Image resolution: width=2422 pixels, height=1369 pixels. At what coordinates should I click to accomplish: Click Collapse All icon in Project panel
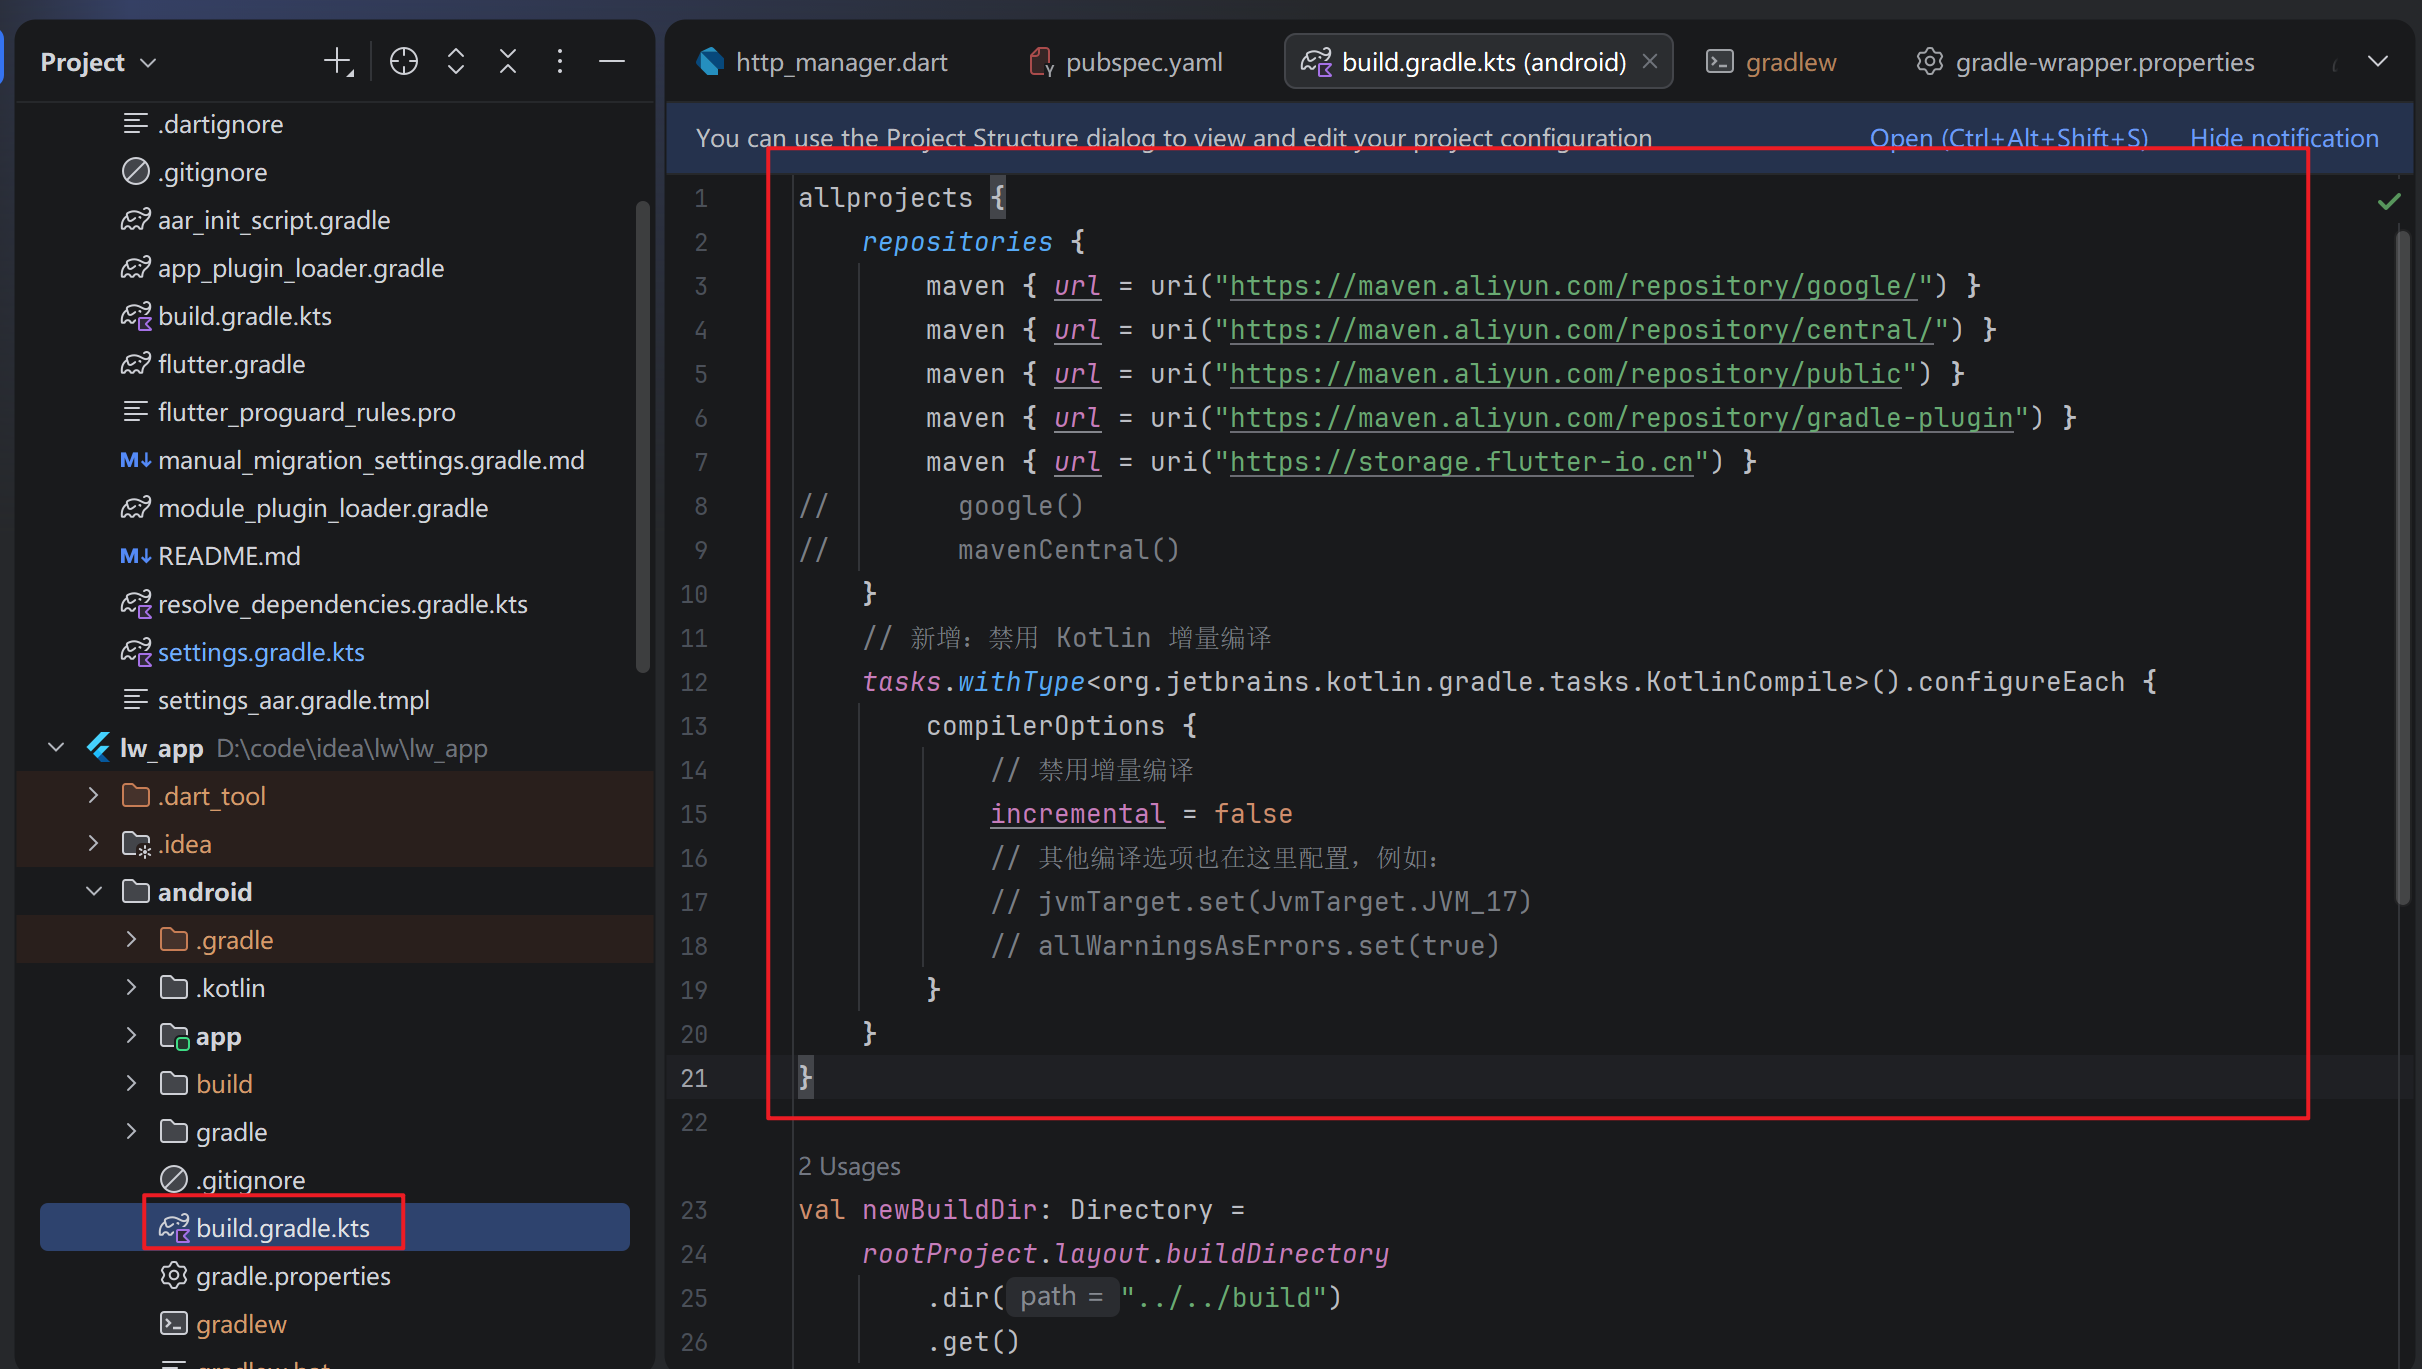pyautogui.click(x=508, y=62)
